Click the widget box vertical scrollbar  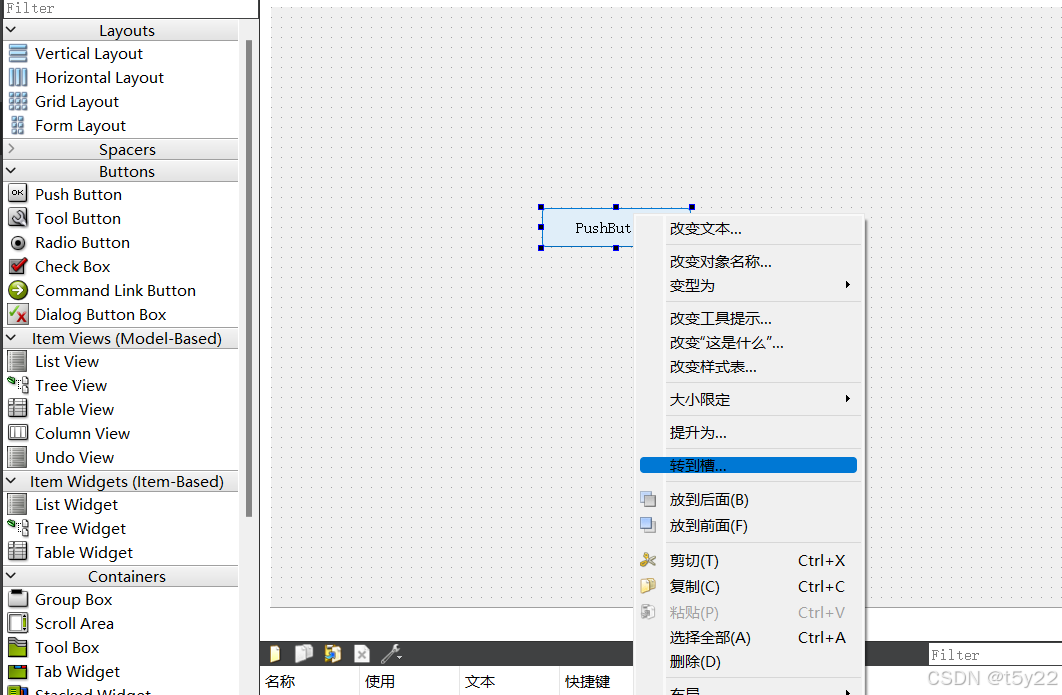pyautogui.click(x=249, y=278)
